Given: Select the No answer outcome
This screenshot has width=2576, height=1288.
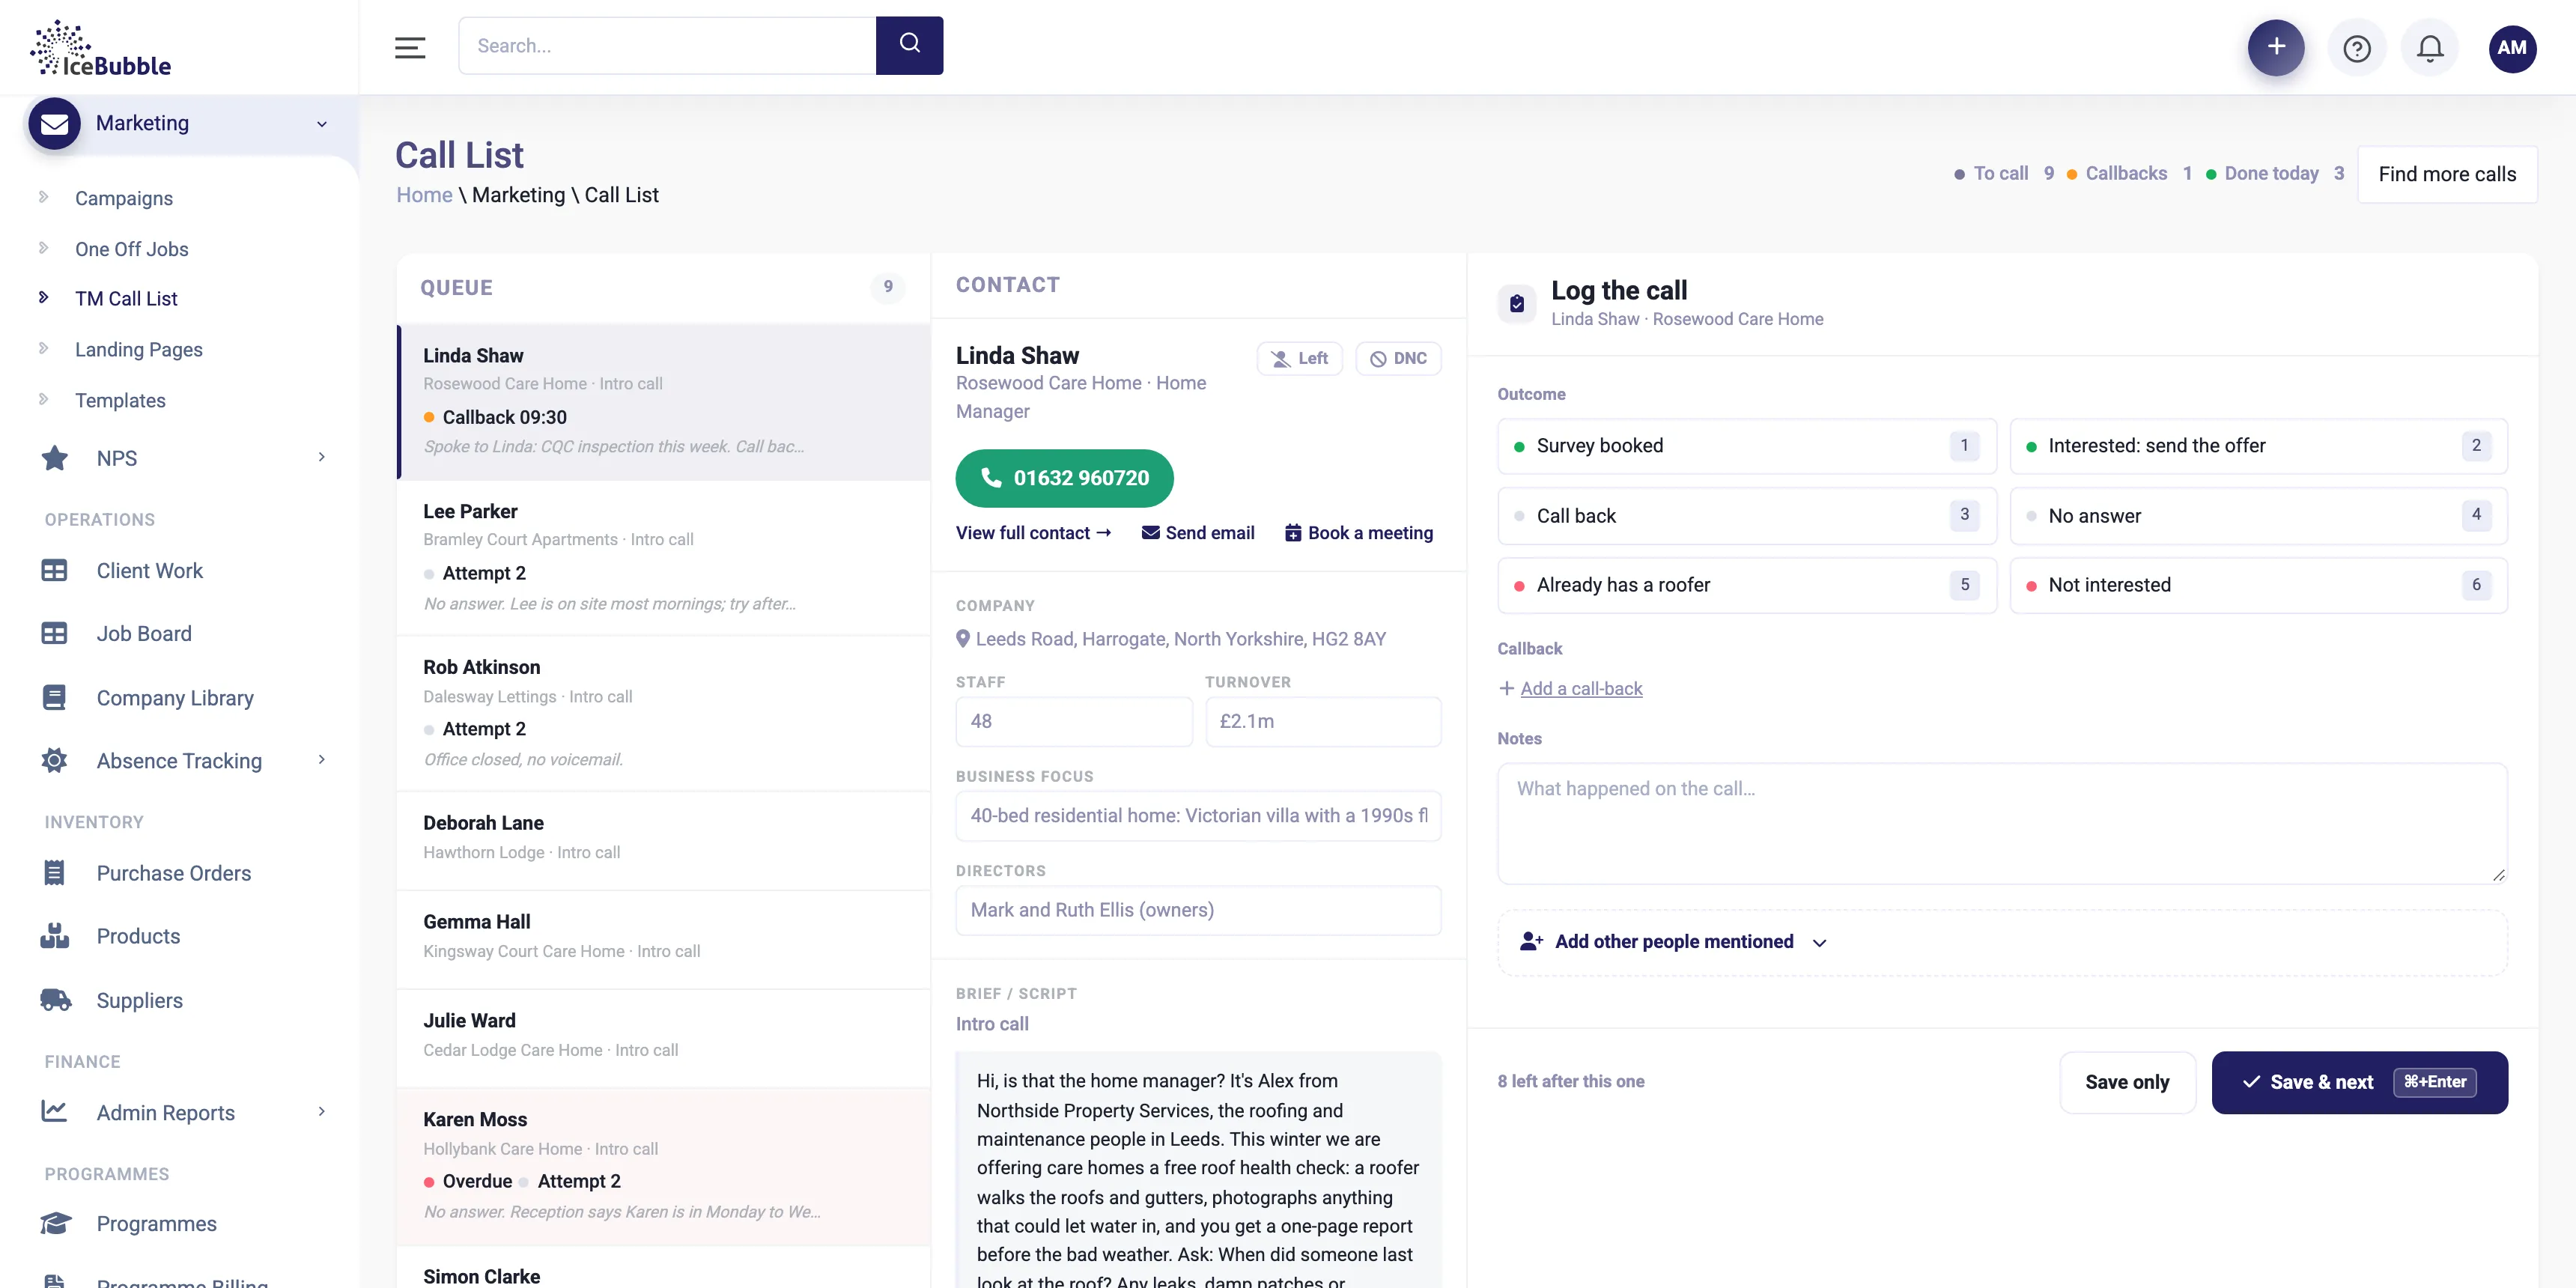Looking at the screenshot, I should click(x=2258, y=516).
